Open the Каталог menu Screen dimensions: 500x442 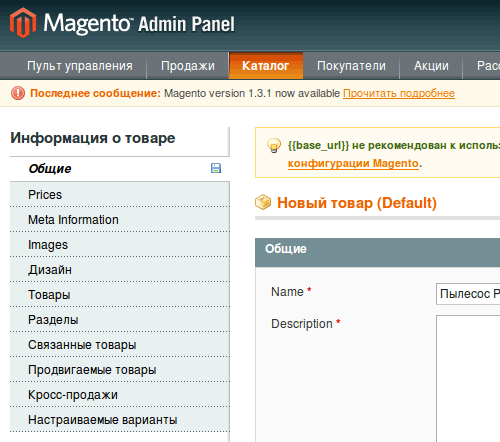pos(266,66)
